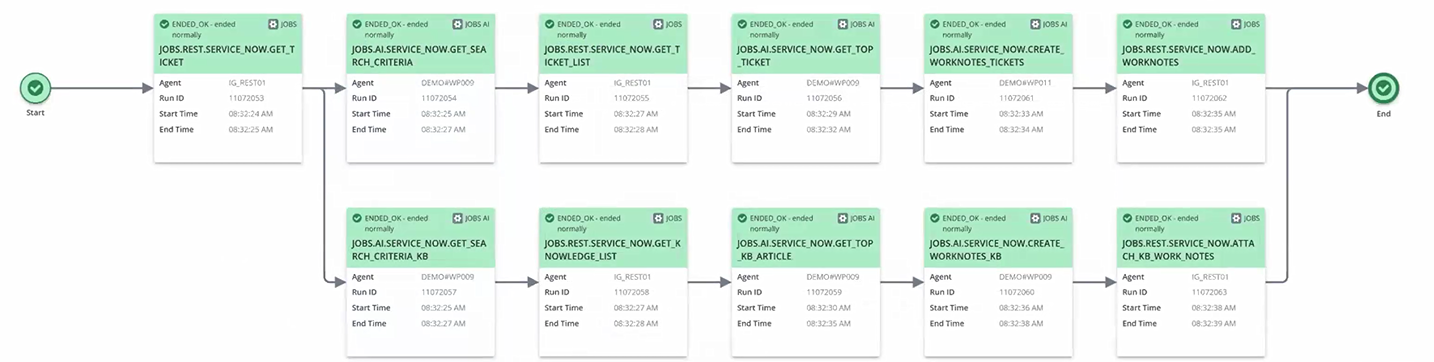1434x362 pixels.
Task: Click JOBS AI gear icon on GET_TOP_KB_ARTICLE card
Action: click(843, 217)
